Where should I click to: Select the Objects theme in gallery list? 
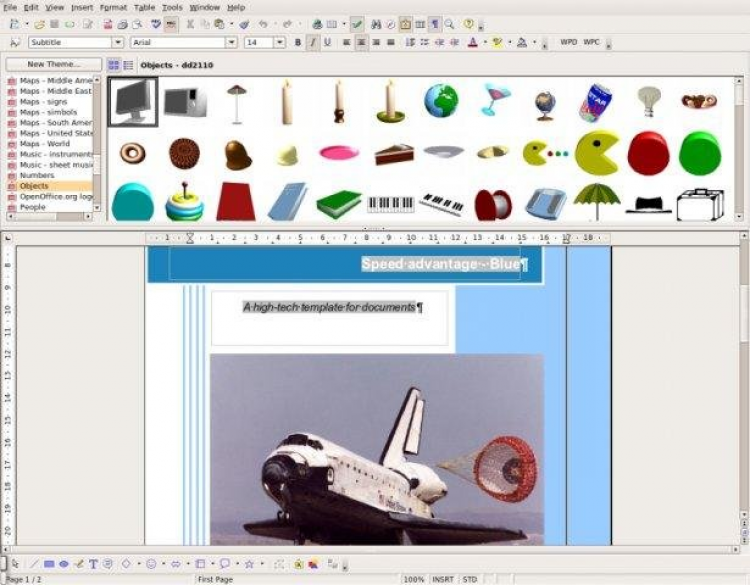(x=50, y=186)
